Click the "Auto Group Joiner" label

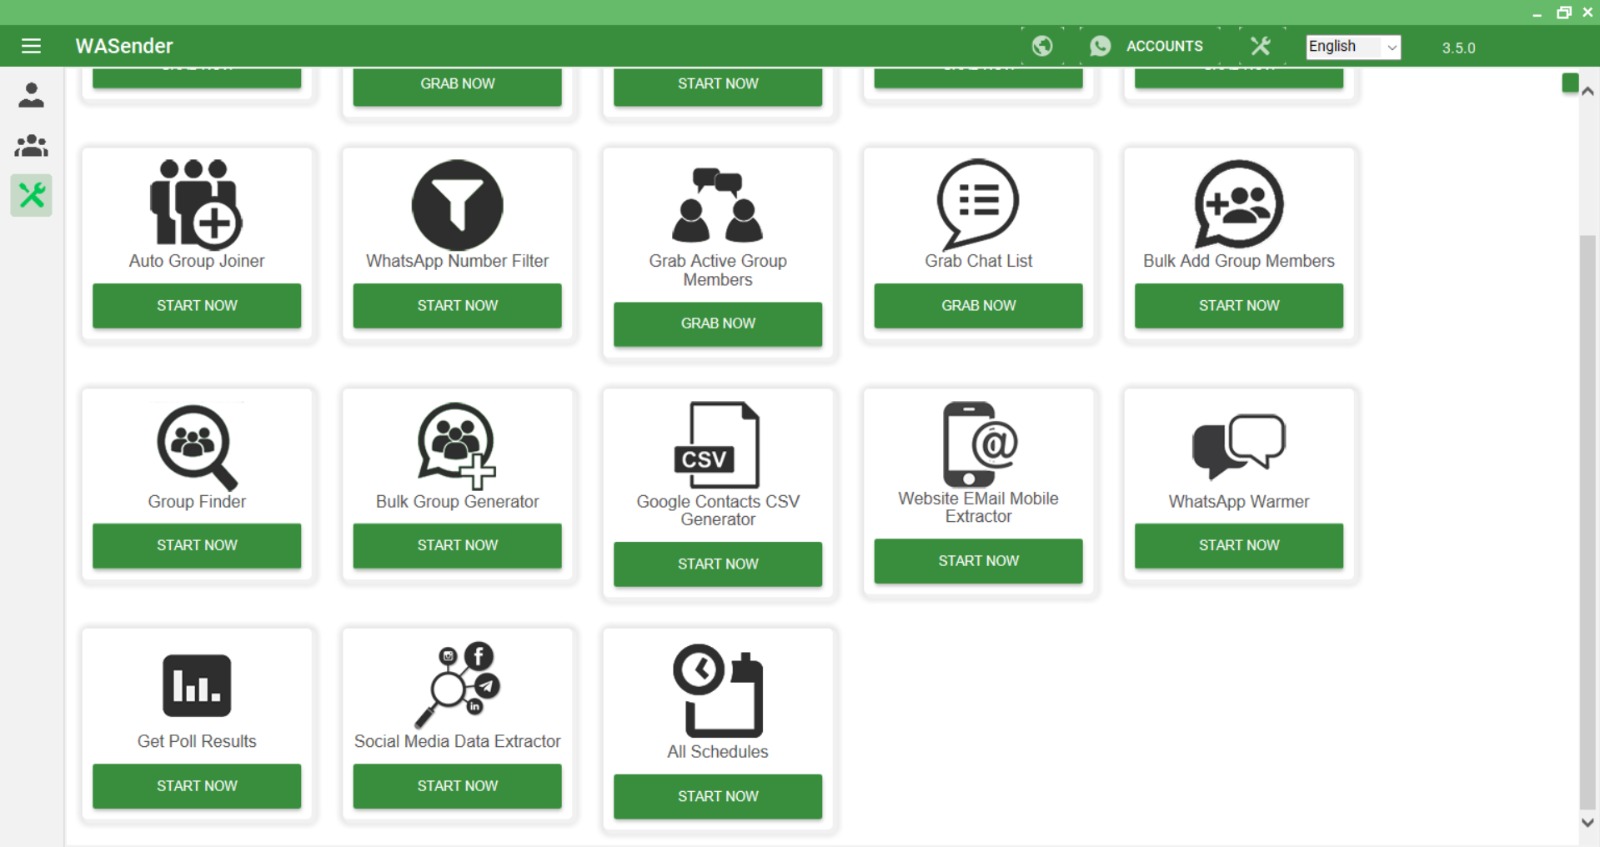point(197,261)
